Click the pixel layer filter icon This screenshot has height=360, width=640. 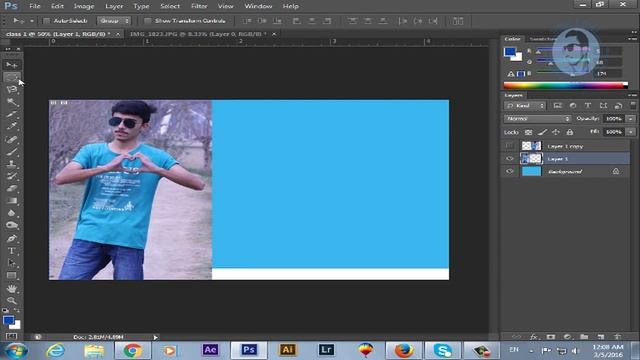click(x=558, y=106)
